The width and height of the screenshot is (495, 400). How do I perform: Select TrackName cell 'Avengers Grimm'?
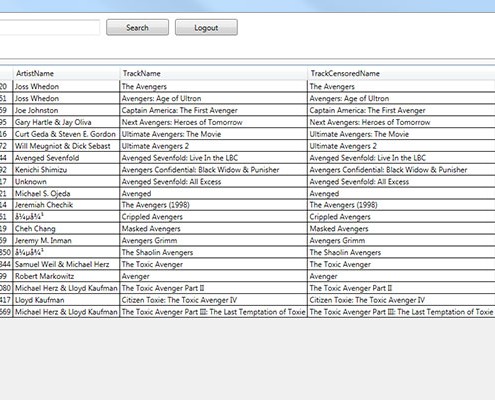coord(213,240)
